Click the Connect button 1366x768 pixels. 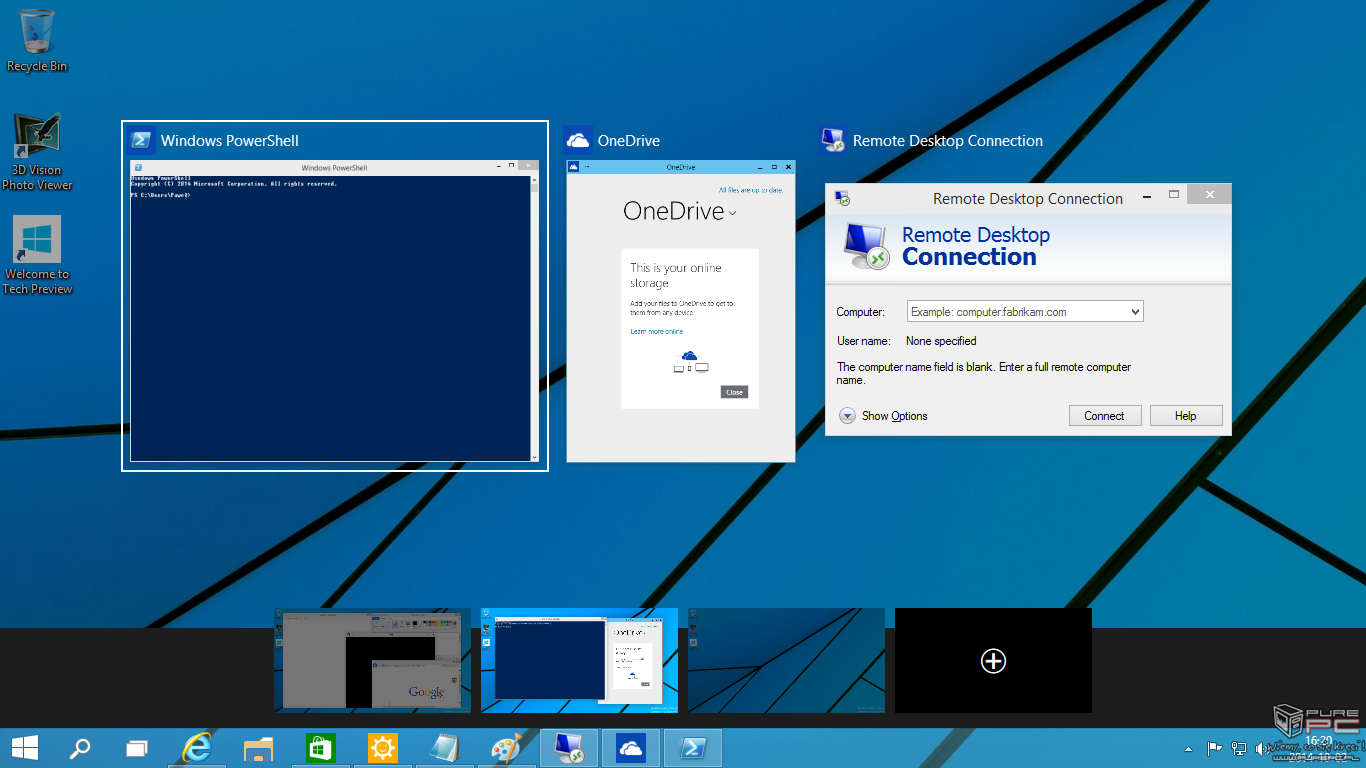(1104, 416)
